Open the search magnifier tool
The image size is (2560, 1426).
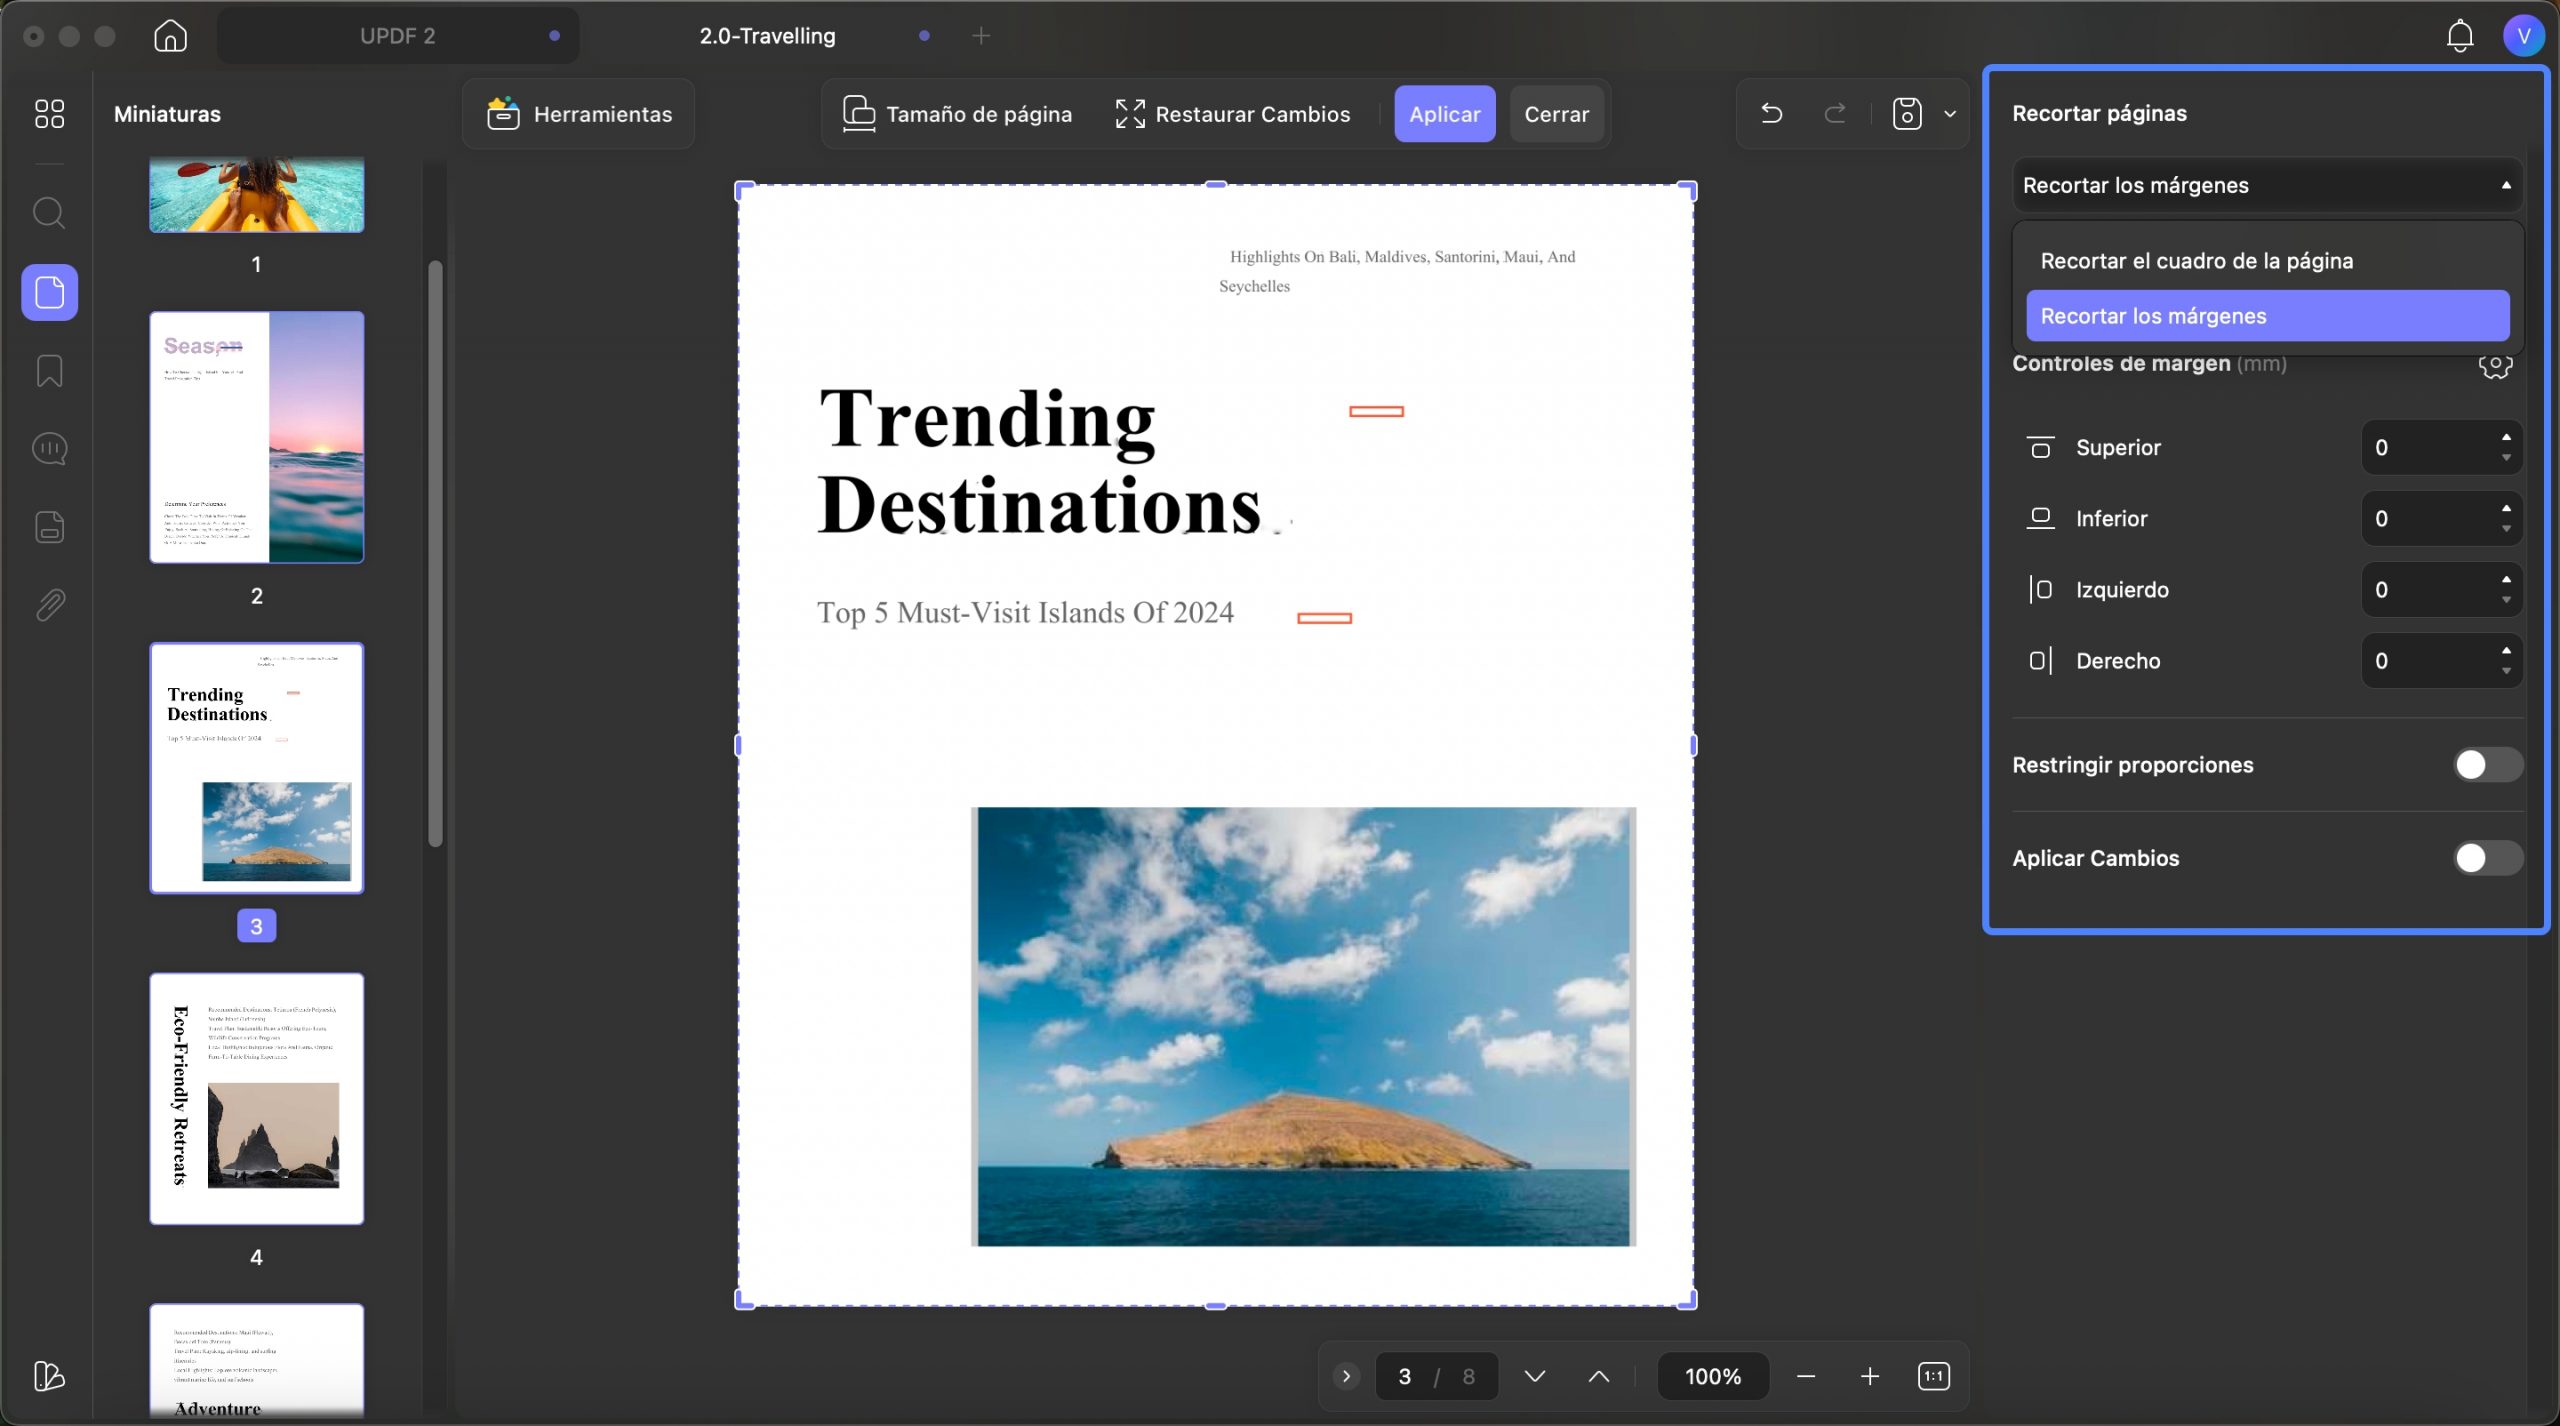(49, 213)
